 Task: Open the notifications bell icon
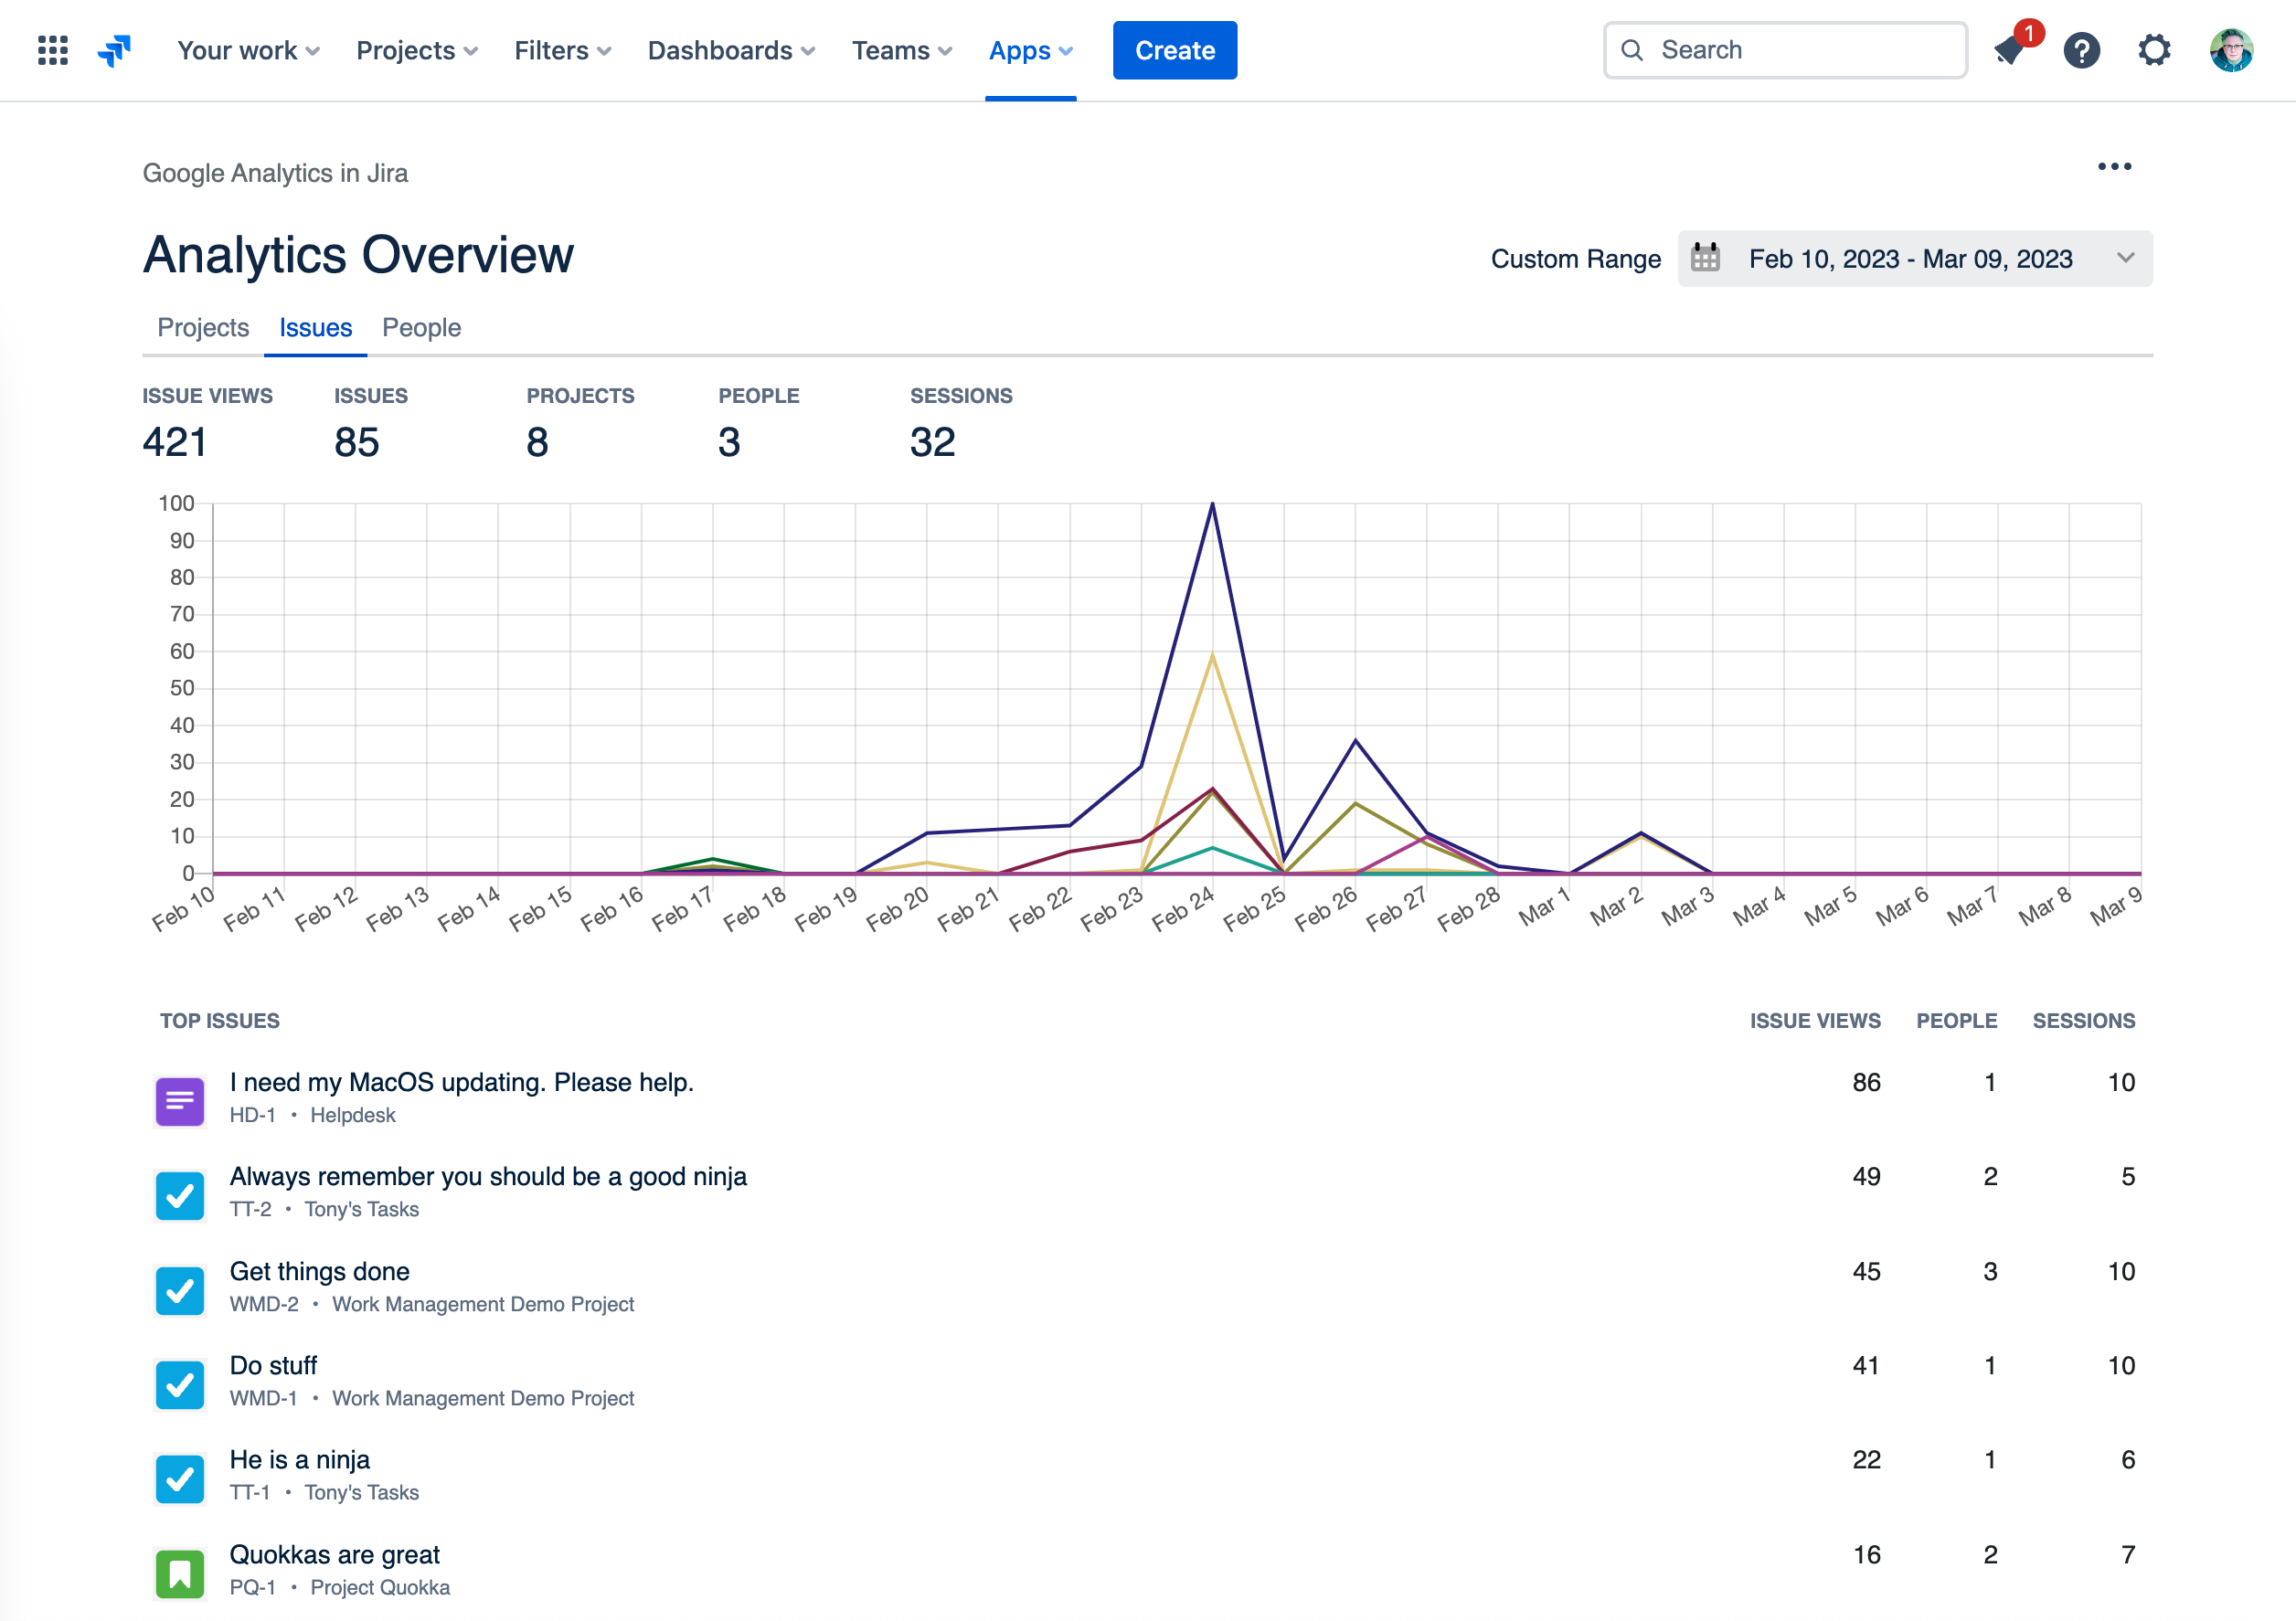pyautogui.click(x=2009, y=50)
